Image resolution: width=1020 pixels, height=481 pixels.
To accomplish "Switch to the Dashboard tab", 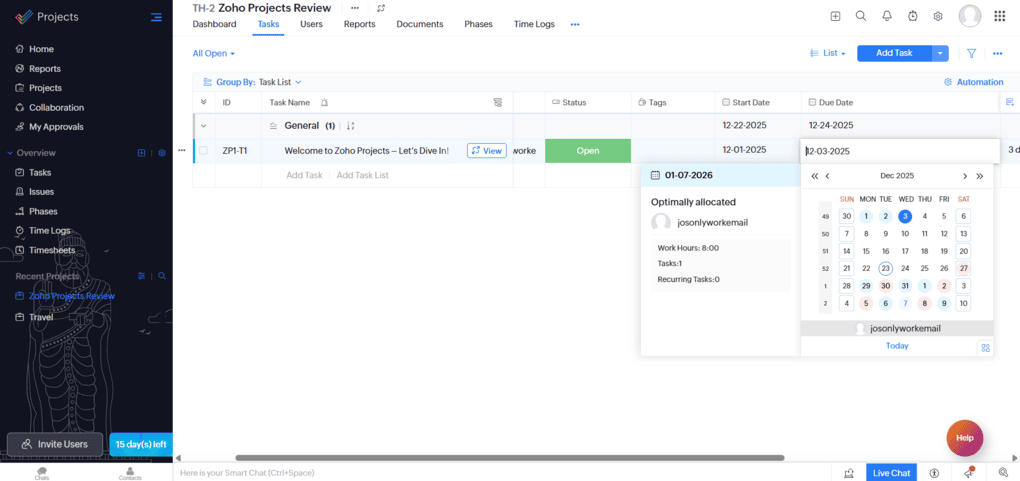I will click(x=215, y=24).
